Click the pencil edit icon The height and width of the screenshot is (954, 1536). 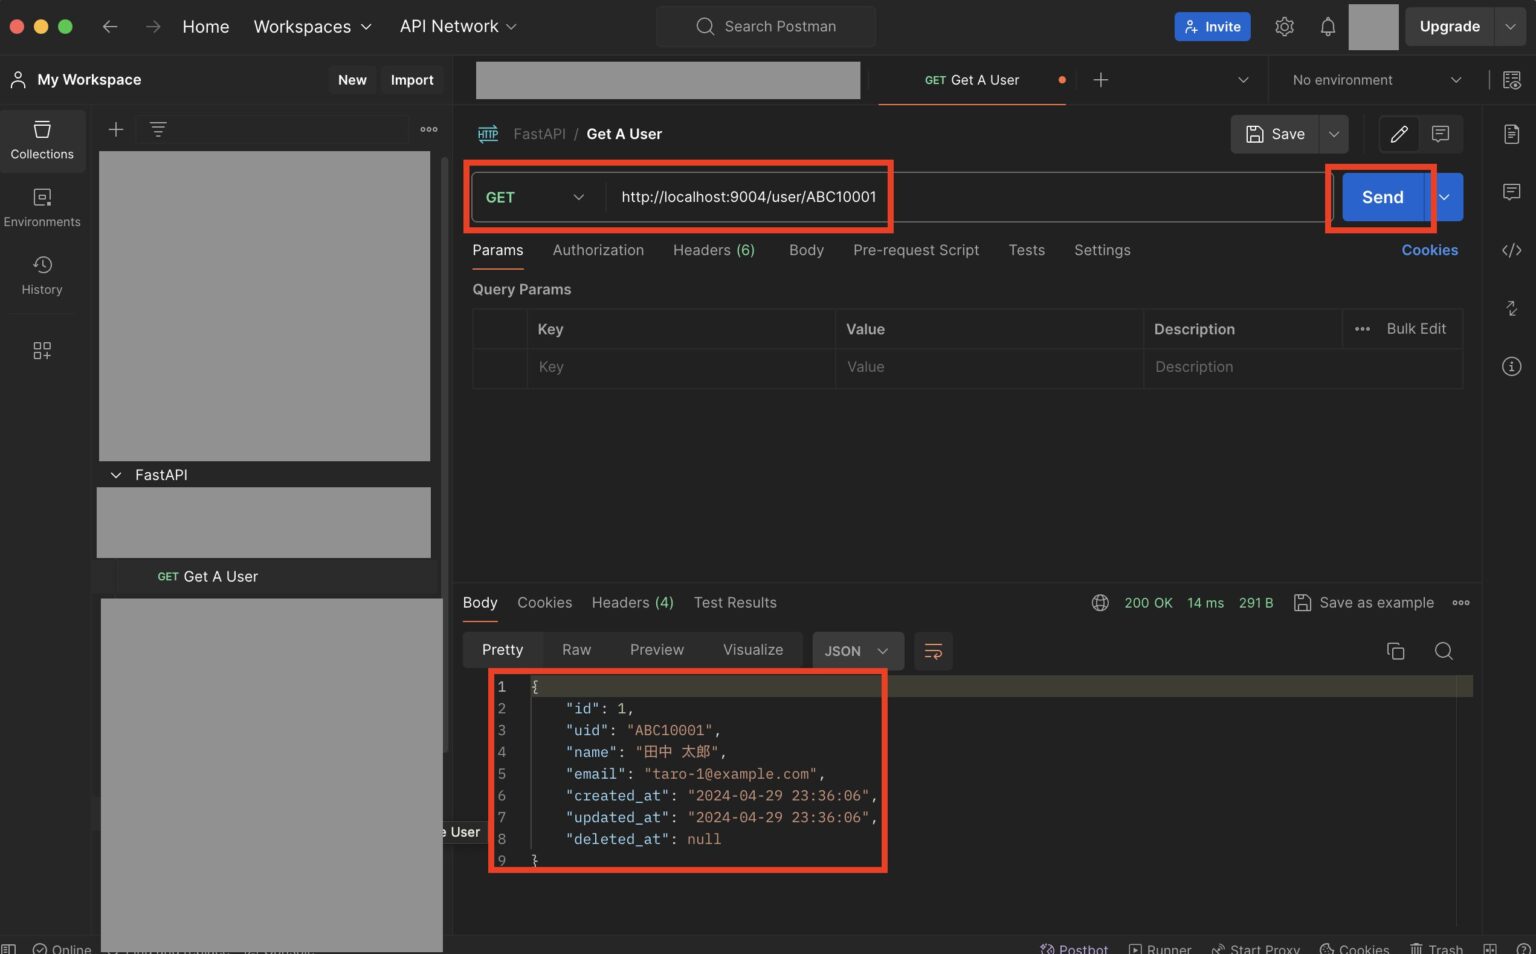pos(1399,134)
